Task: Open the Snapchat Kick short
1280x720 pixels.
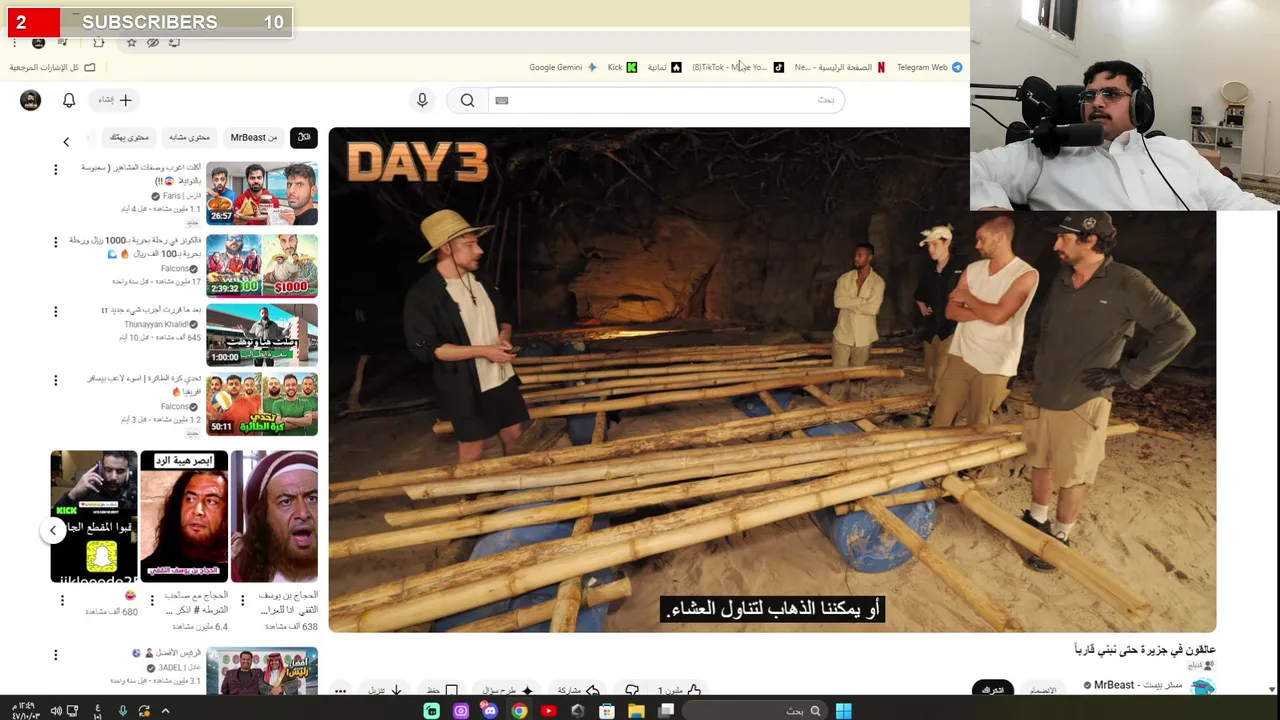Action: pyautogui.click(x=94, y=516)
